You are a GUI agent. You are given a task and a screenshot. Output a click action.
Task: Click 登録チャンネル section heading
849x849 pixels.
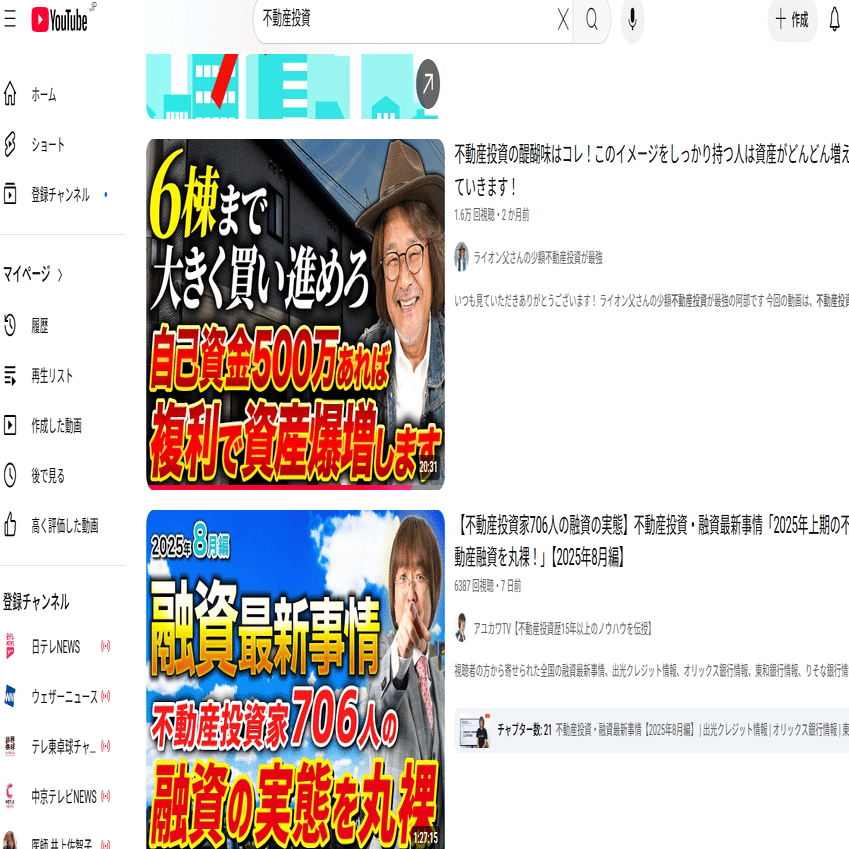pyautogui.click(x=36, y=602)
